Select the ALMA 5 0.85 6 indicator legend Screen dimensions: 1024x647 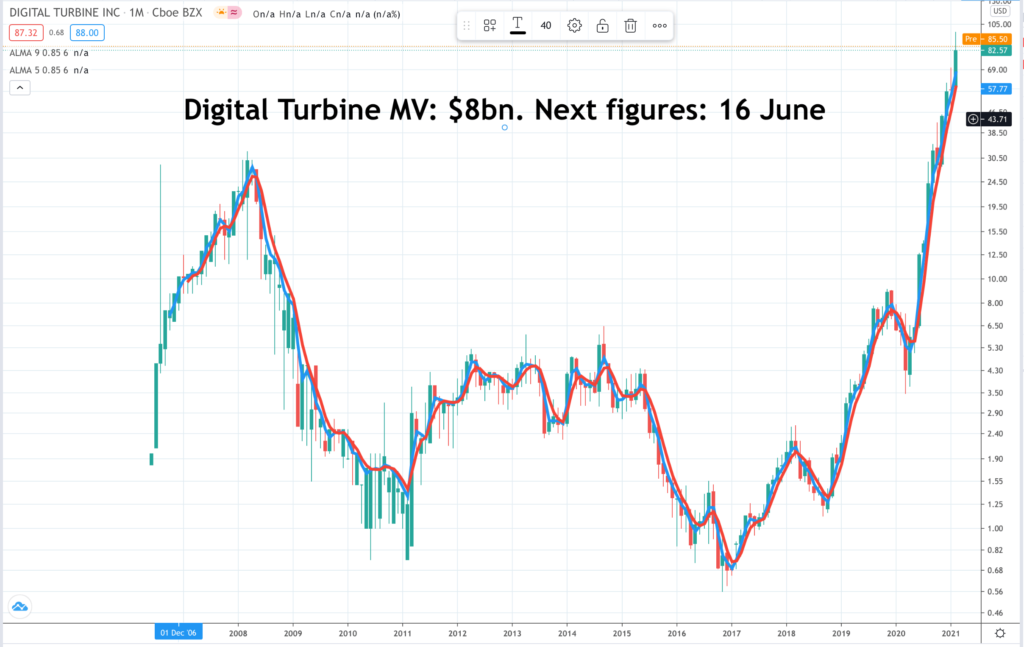click(x=49, y=70)
